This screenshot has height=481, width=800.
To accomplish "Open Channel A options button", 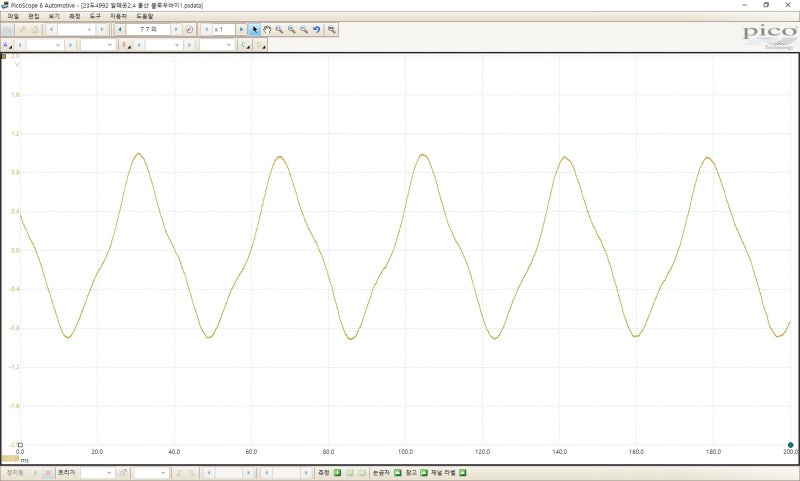I will pyautogui.click(x=8, y=45).
